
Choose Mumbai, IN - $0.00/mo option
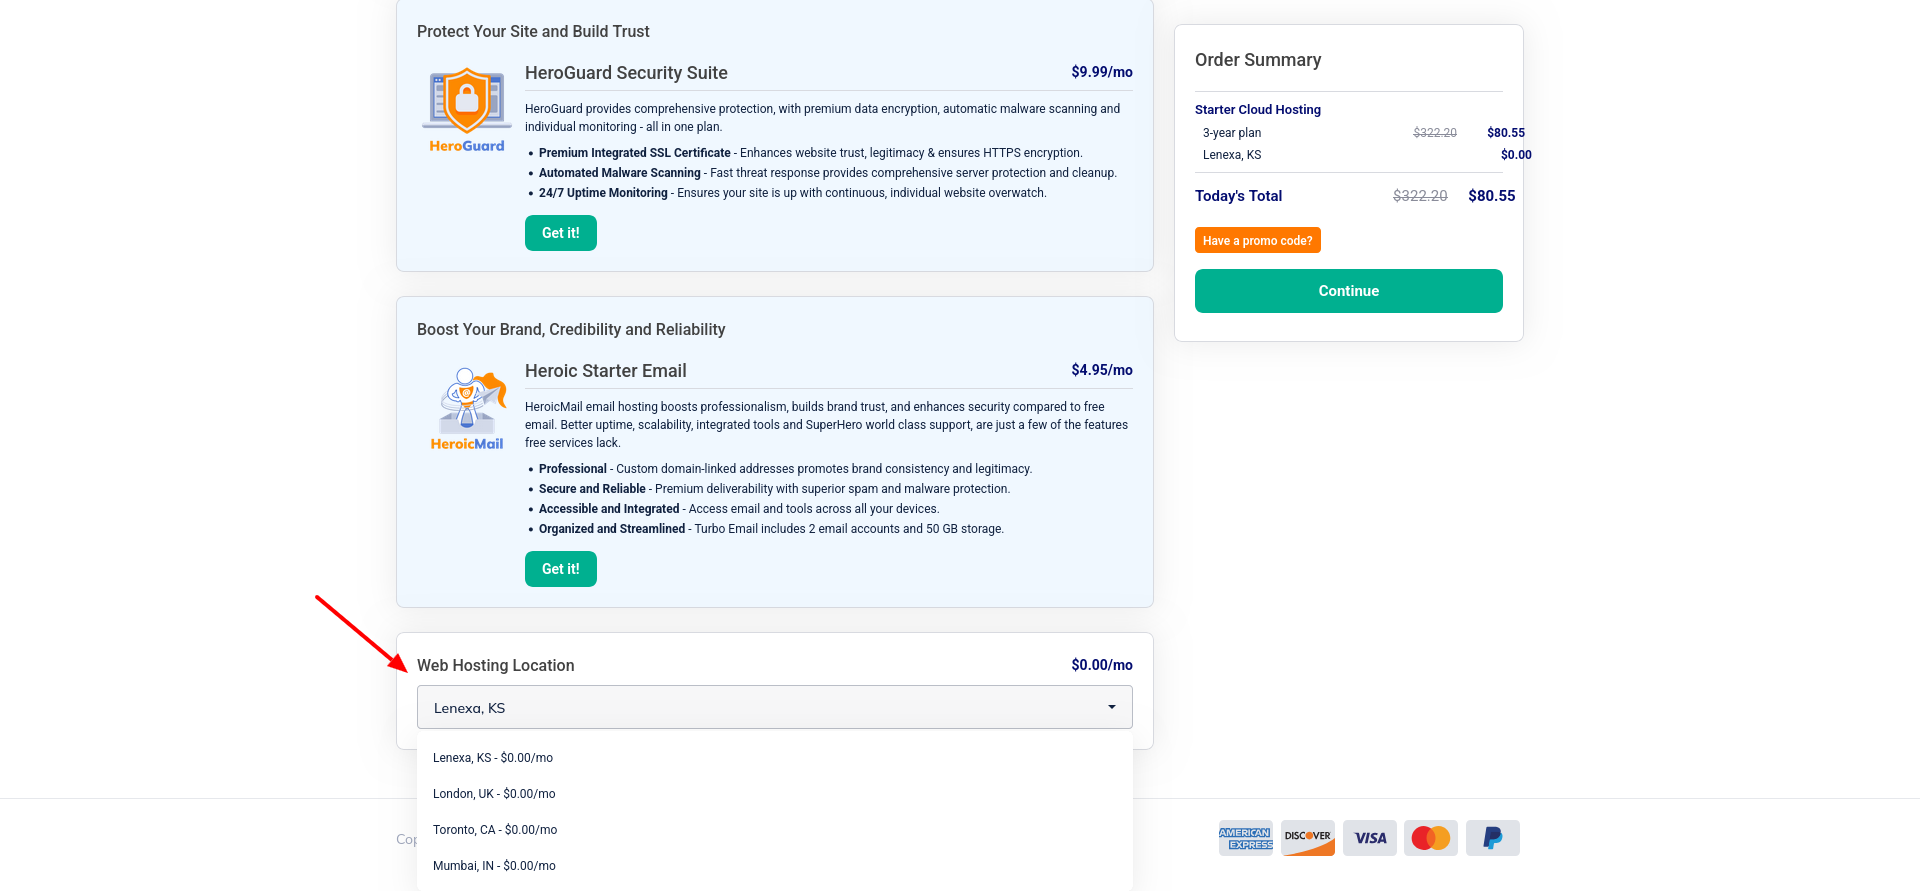(x=775, y=866)
